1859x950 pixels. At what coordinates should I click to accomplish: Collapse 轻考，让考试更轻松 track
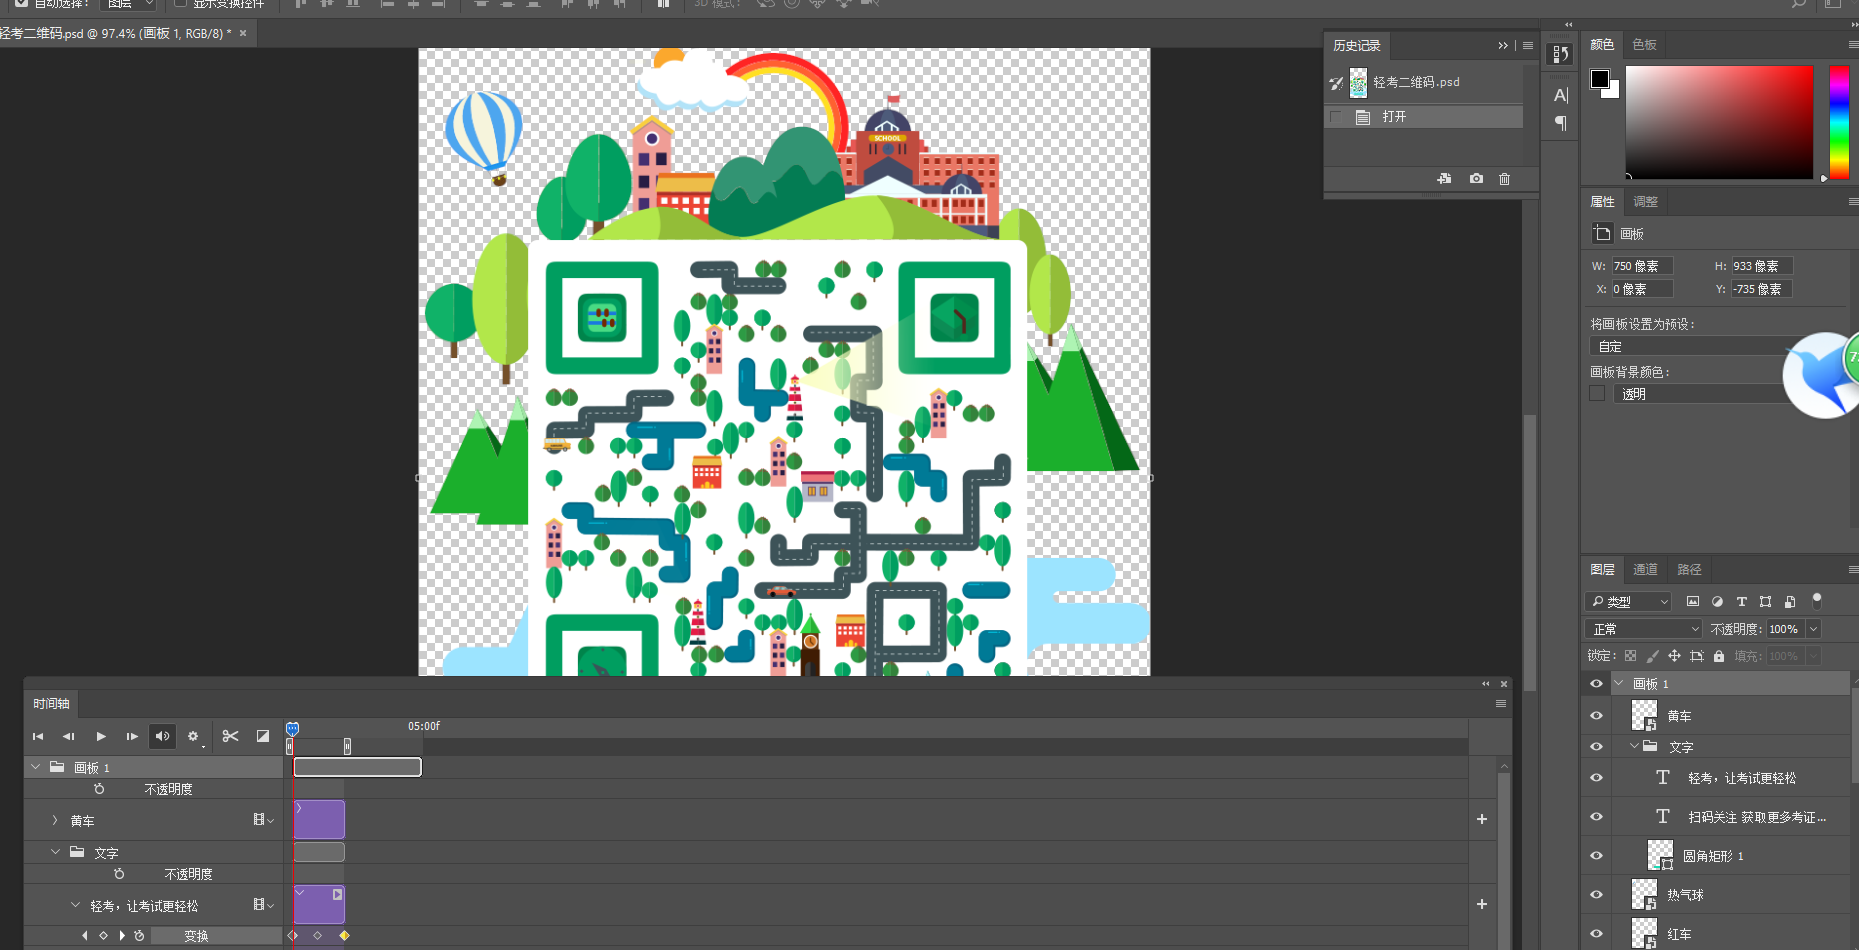(75, 905)
